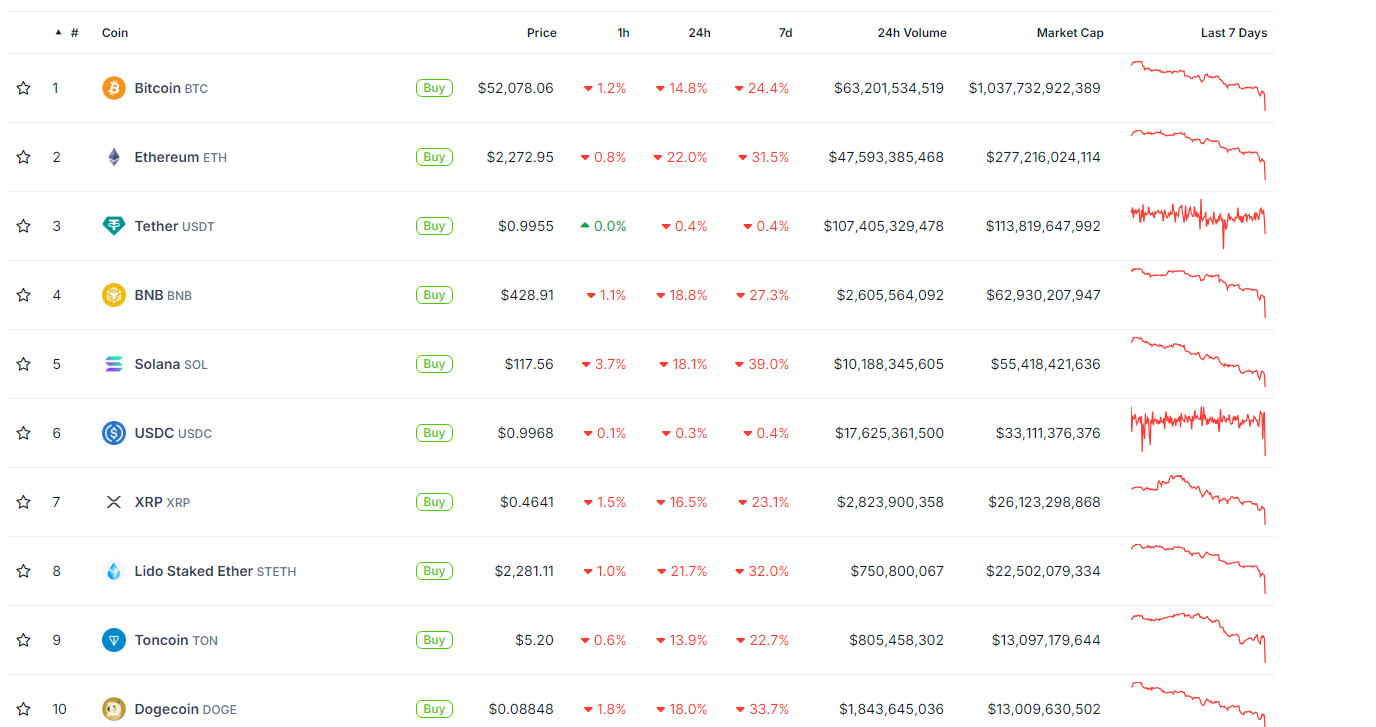The image size is (1376, 727).
Task: Open the Solana SOL coin page
Action: pyautogui.click(x=171, y=364)
